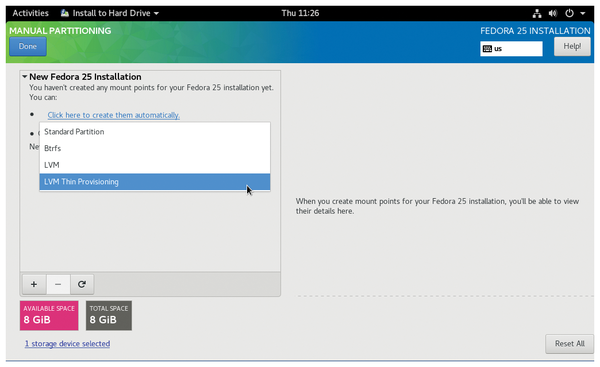Click the Thu 11:26 clock in top bar
600x367 pixels.
click(x=300, y=13)
